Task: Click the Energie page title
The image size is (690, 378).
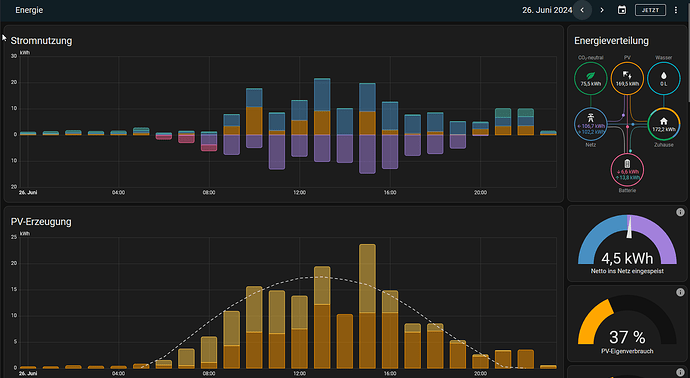Action: tap(29, 10)
